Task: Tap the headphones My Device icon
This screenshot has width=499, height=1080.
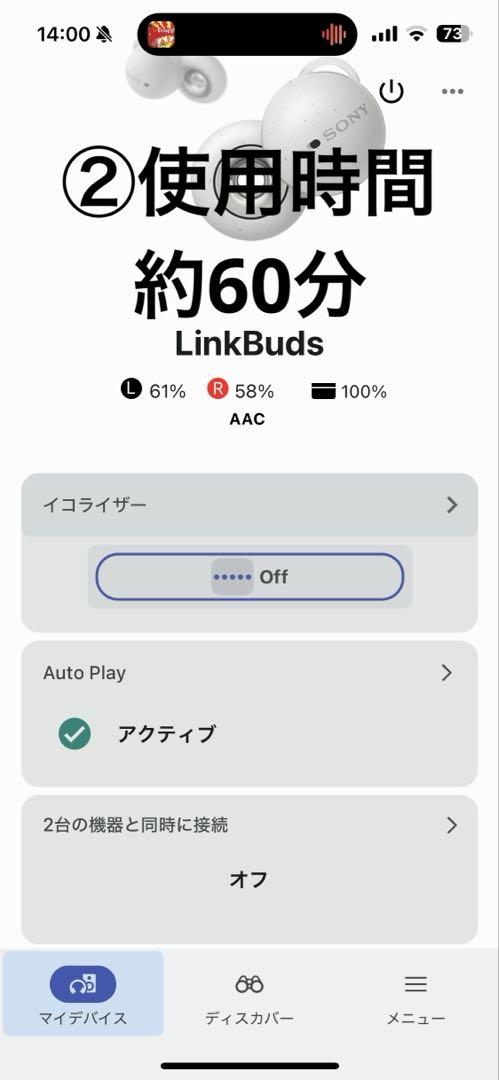Action: pos(83,984)
